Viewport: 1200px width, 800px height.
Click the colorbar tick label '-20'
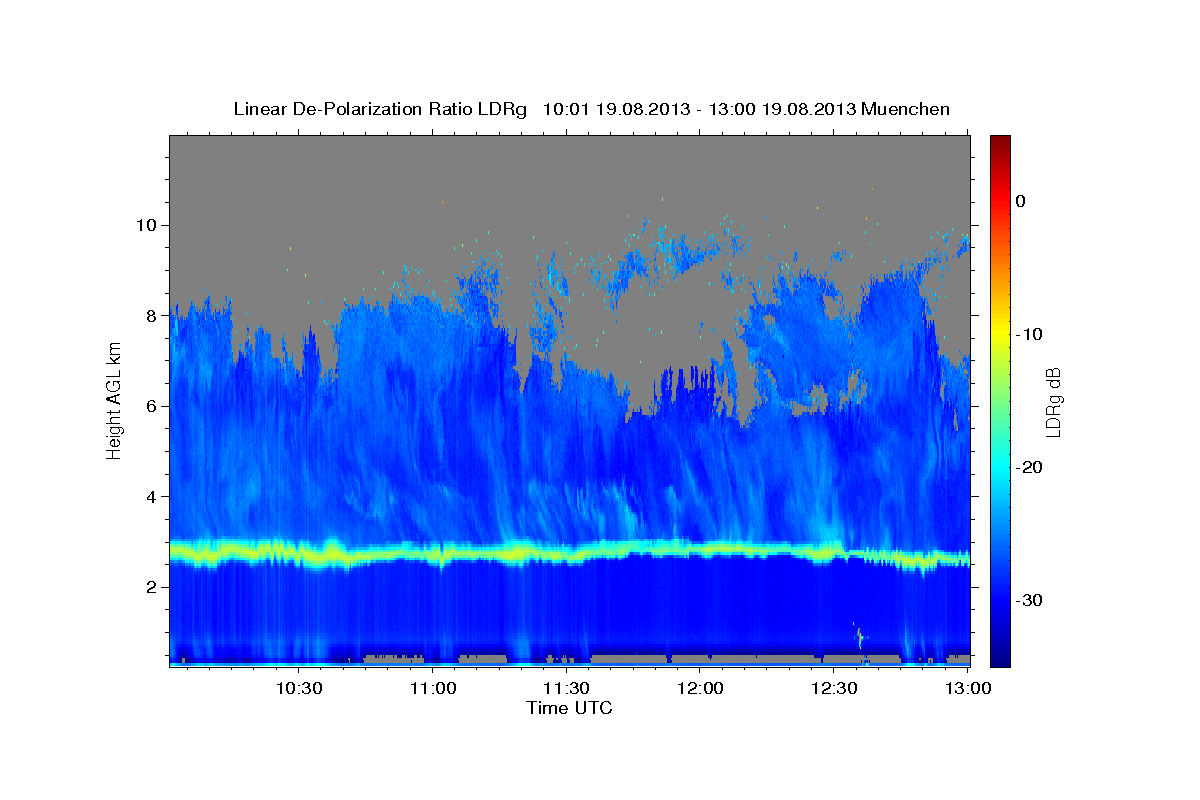(x=1029, y=467)
